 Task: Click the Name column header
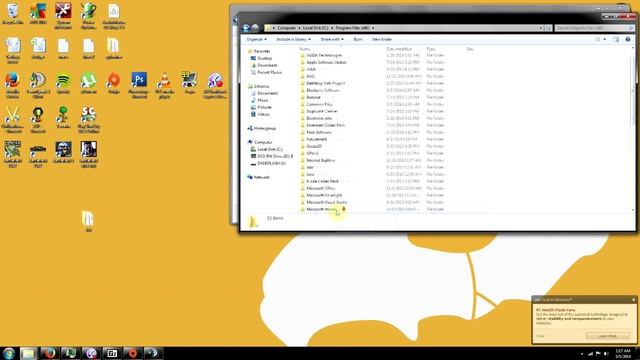(x=304, y=49)
